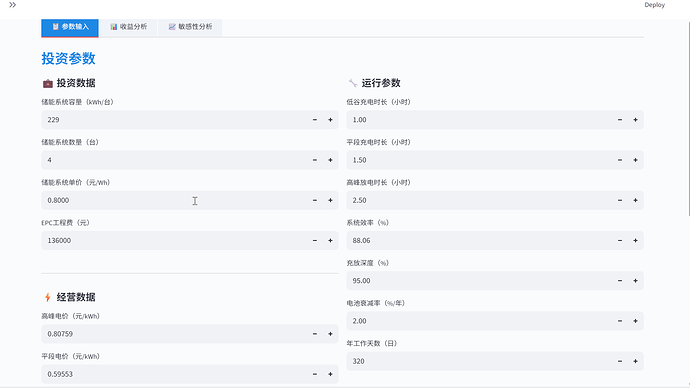690x388 pixels.
Task: Click the 运行参数 section heading
Action: (x=374, y=83)
